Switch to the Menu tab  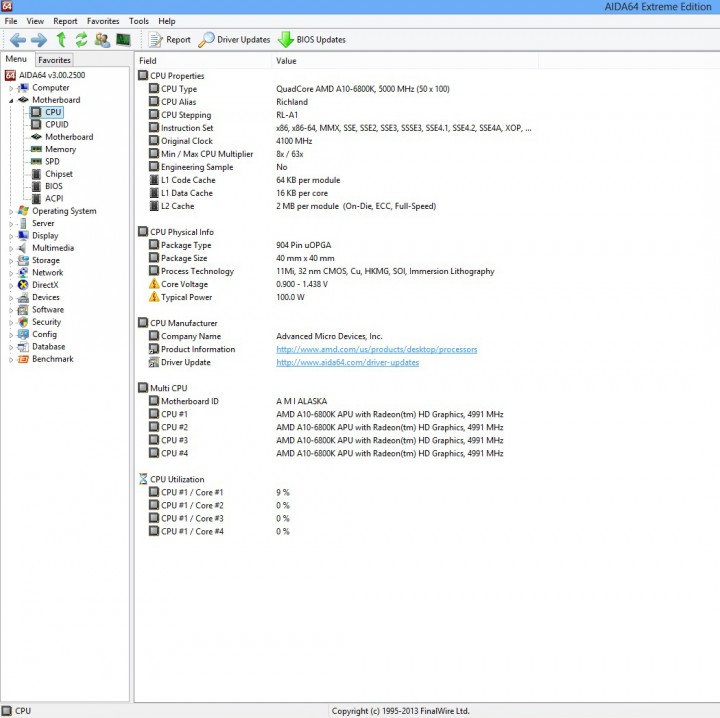pos(16,59)
